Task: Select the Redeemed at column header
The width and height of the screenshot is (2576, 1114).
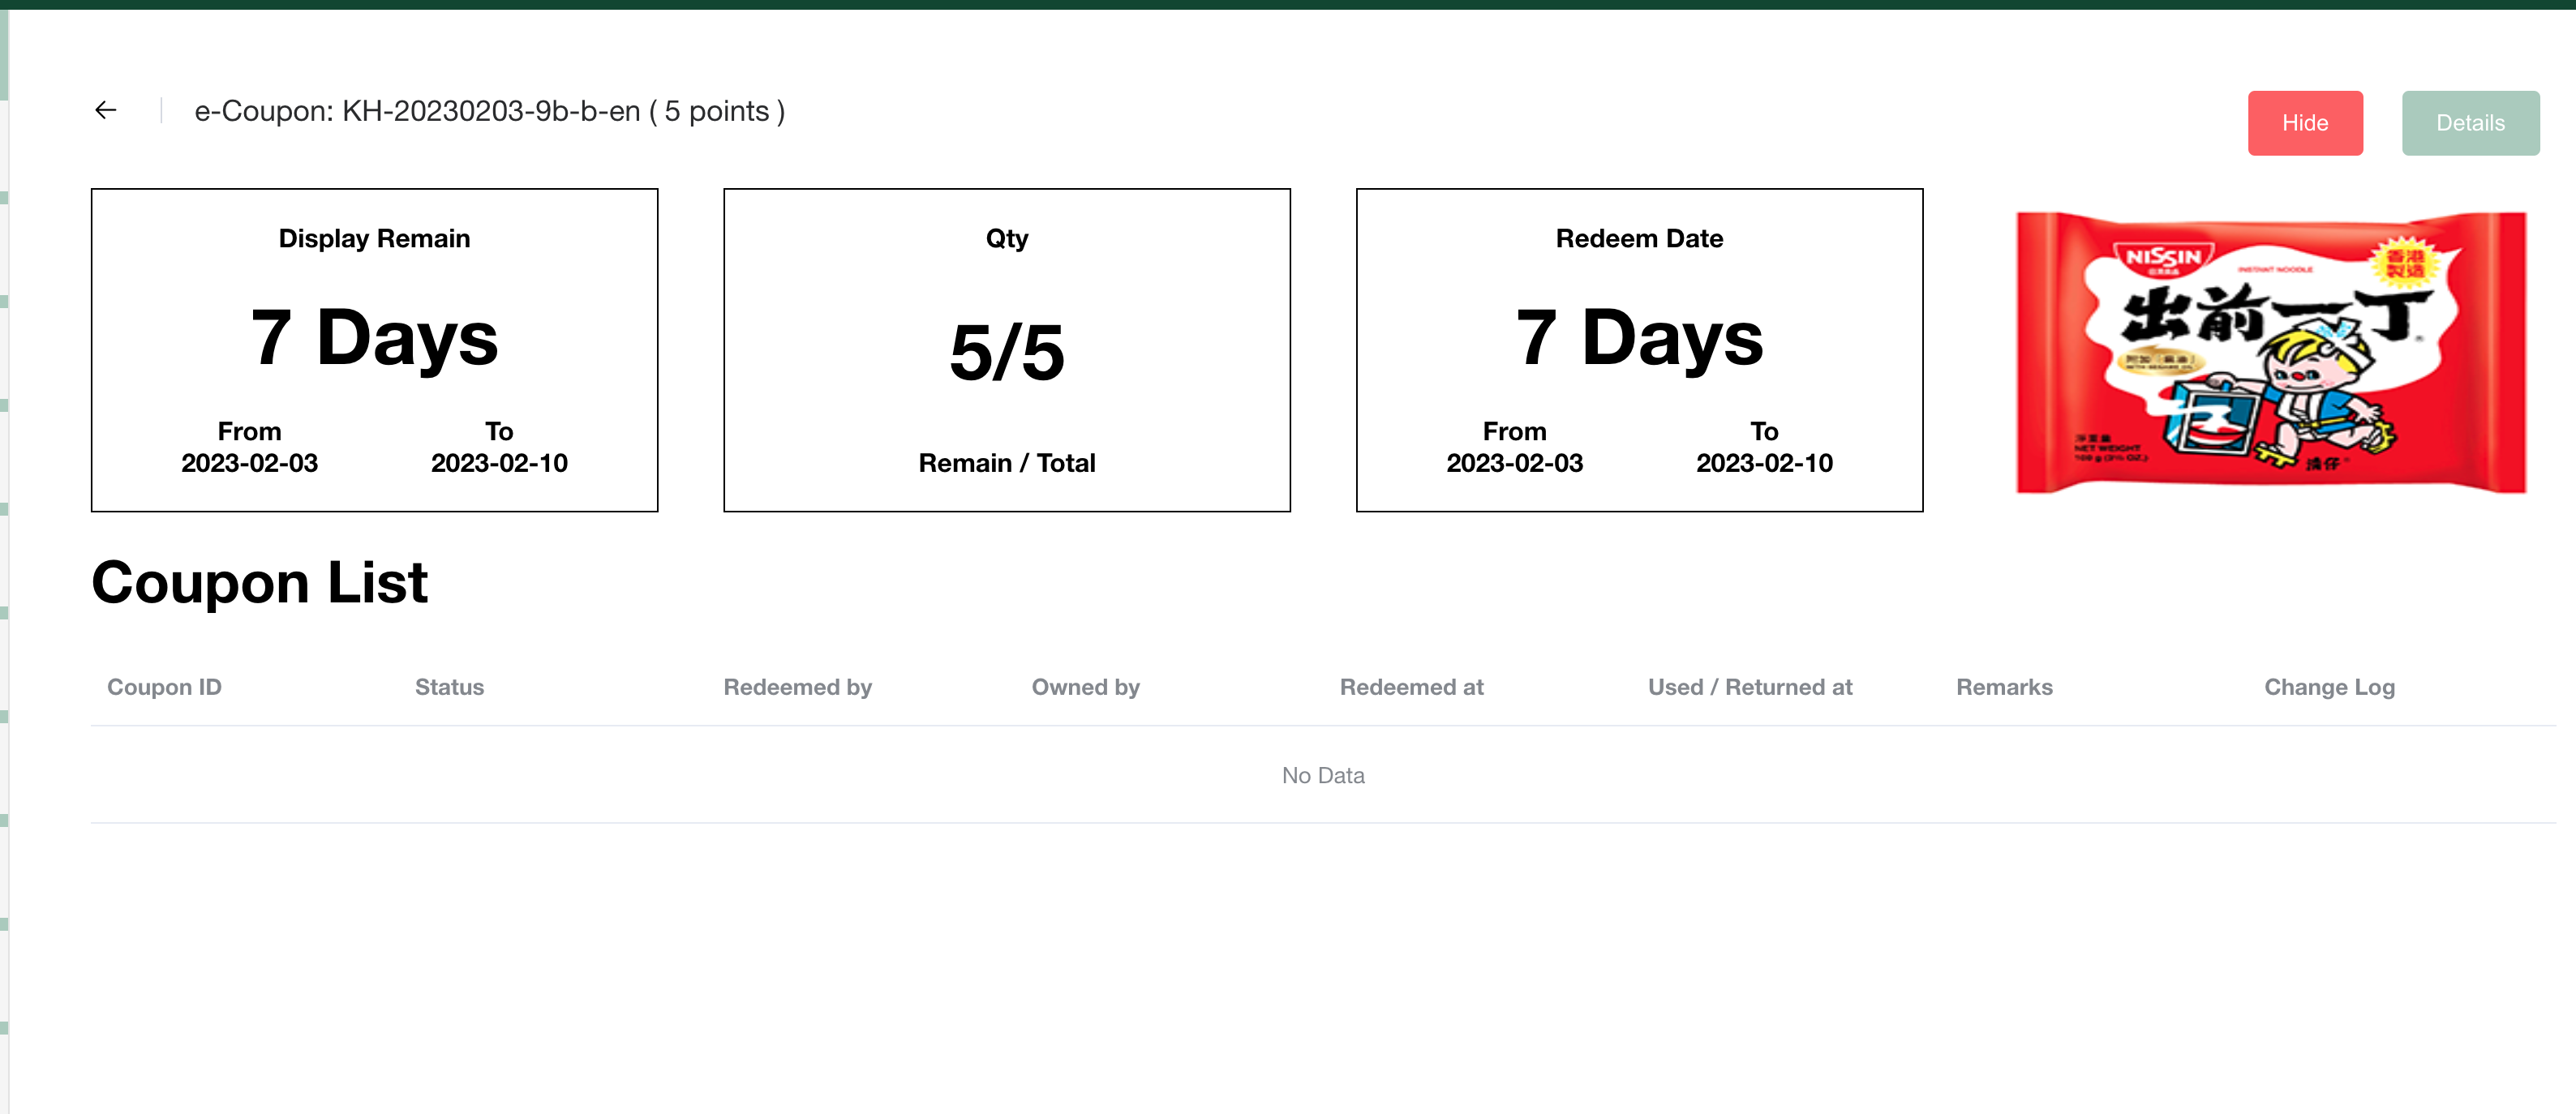Action: pyautogui.click(x=1411, y=687)
